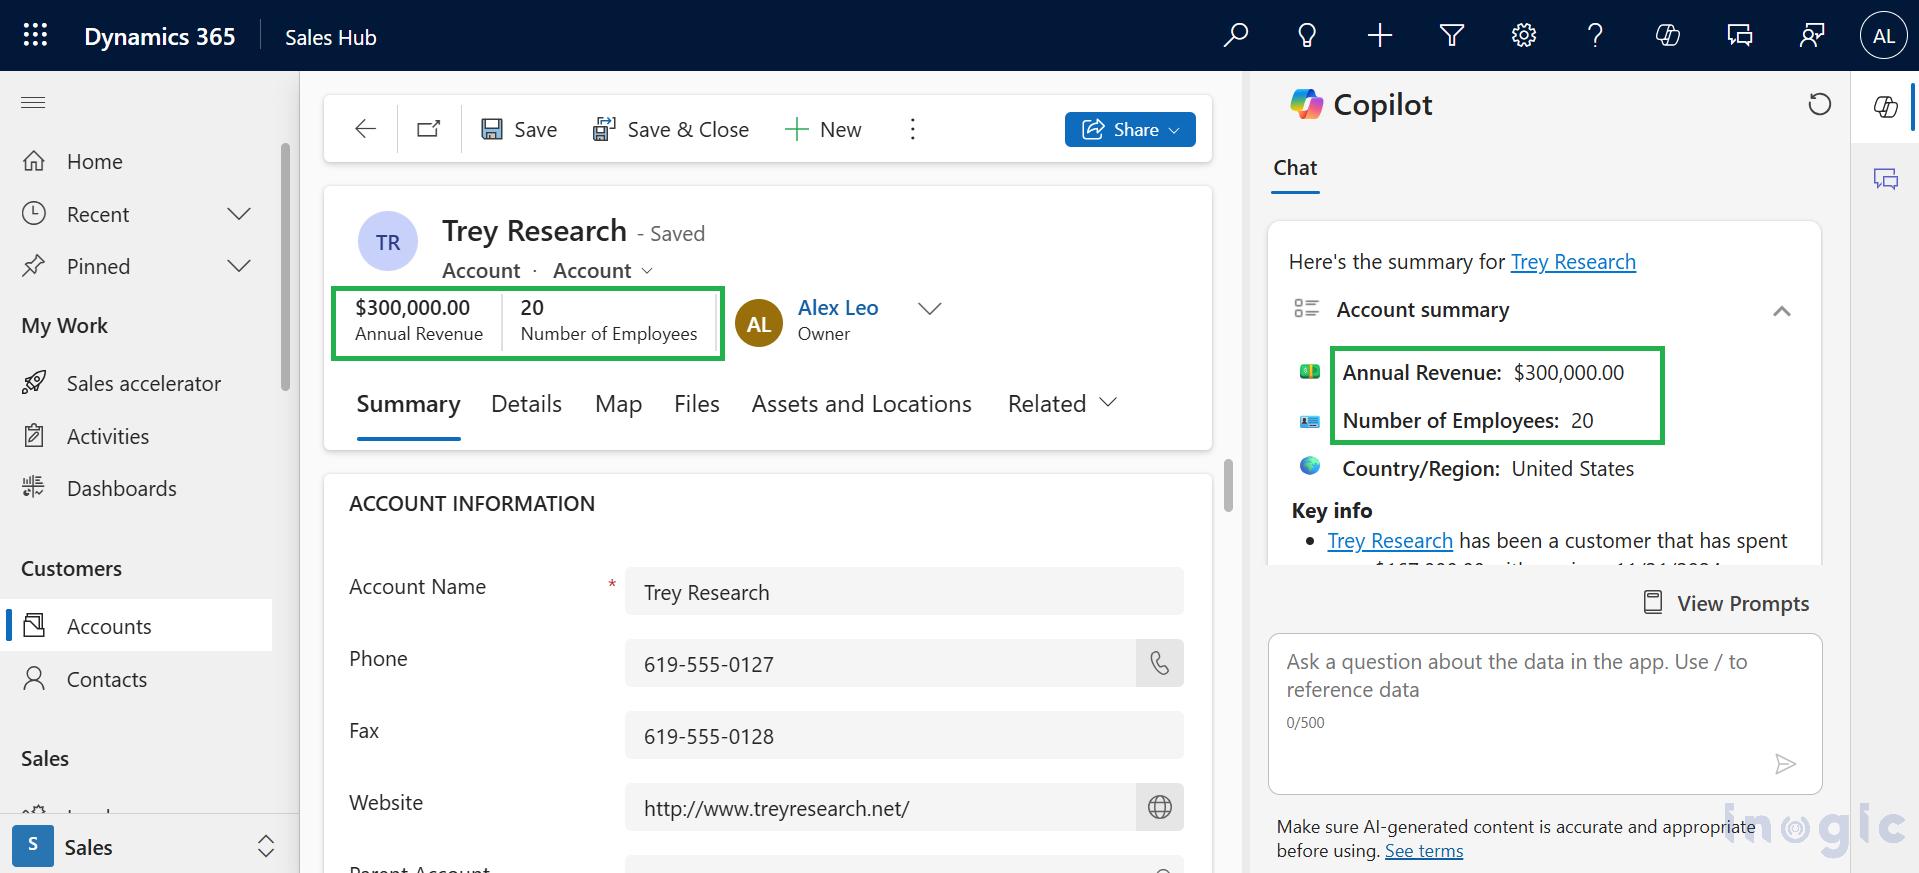Save the account record
Screen dimensions: 1919x873
[x=519, y=129]
